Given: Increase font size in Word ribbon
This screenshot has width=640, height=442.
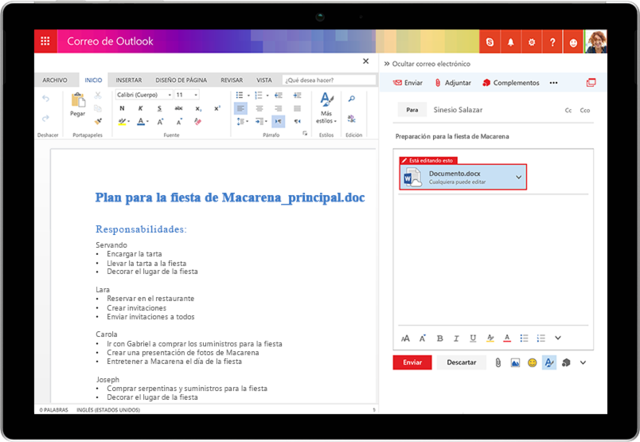Looking at the screenshot, I should point(160,122).
